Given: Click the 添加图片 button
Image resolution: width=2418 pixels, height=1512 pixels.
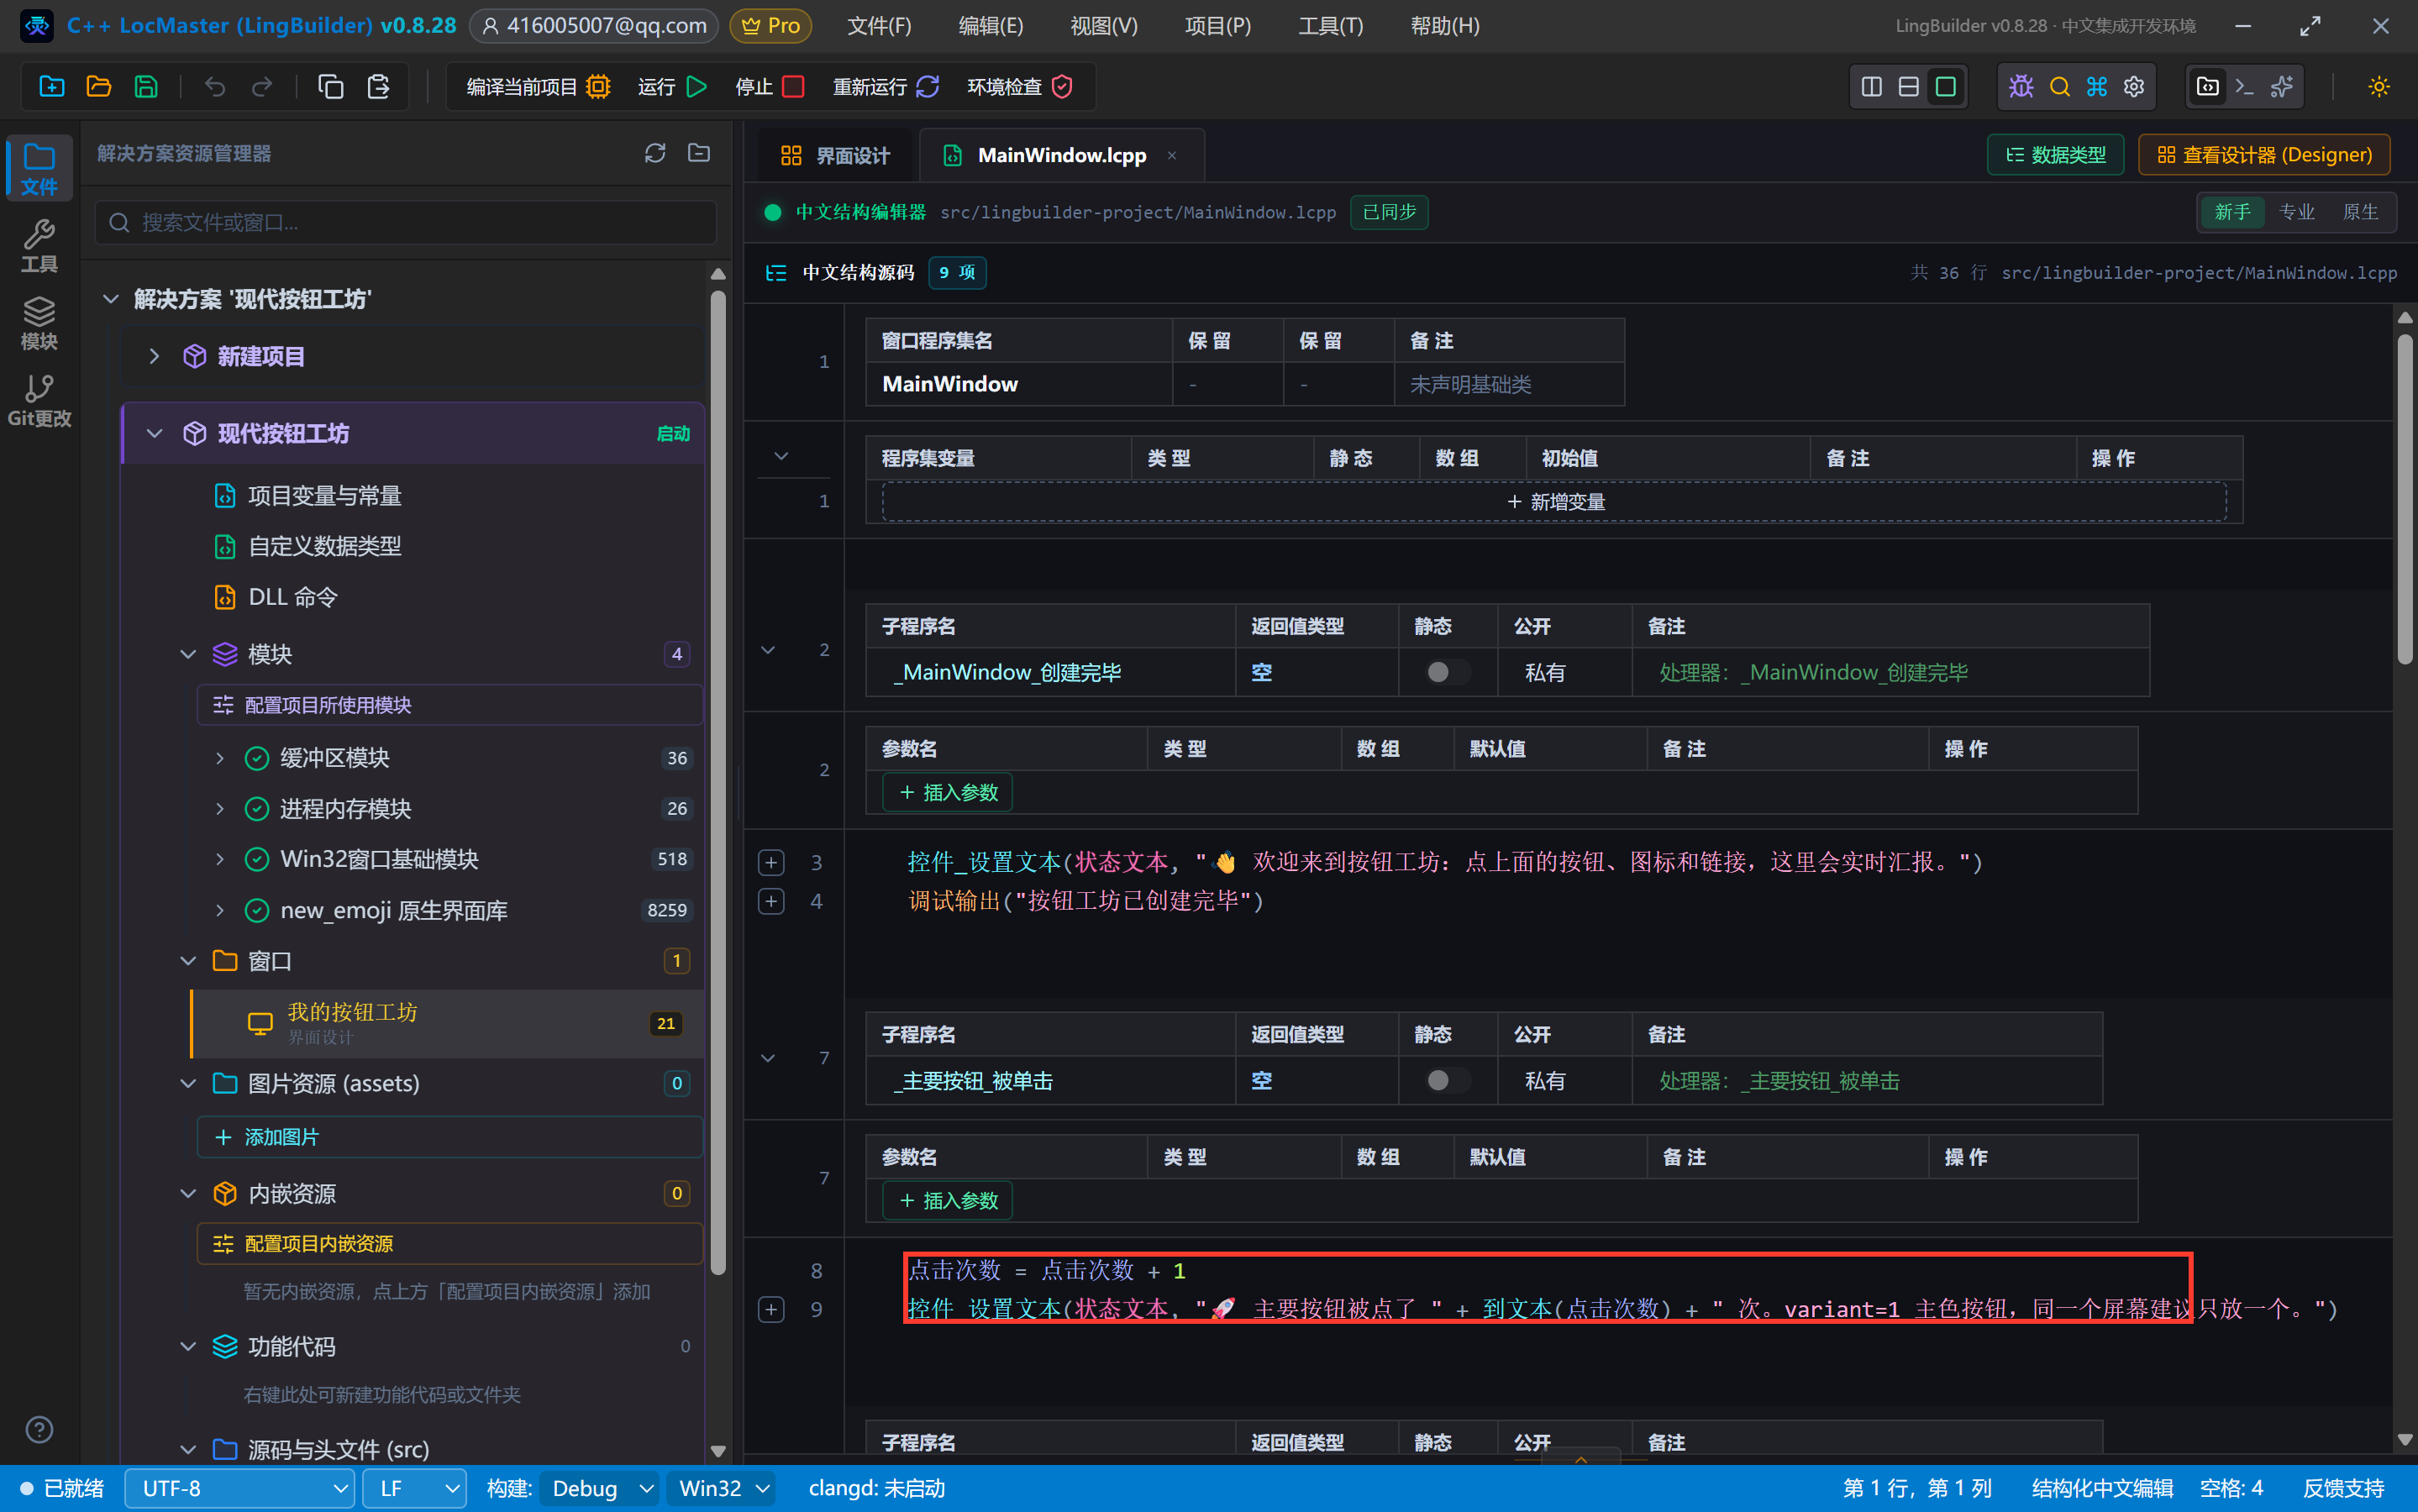Looking at the screenshot, I should (449, 1137).
